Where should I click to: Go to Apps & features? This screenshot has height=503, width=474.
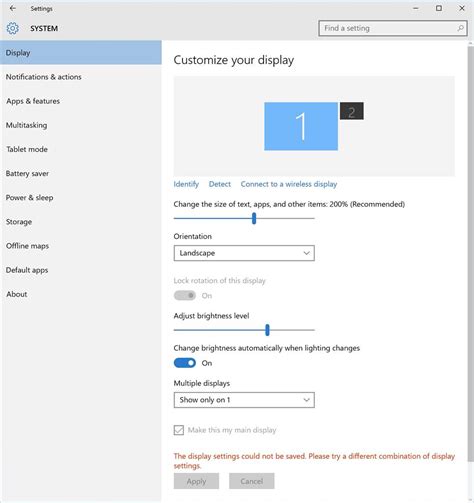point(81,101)
